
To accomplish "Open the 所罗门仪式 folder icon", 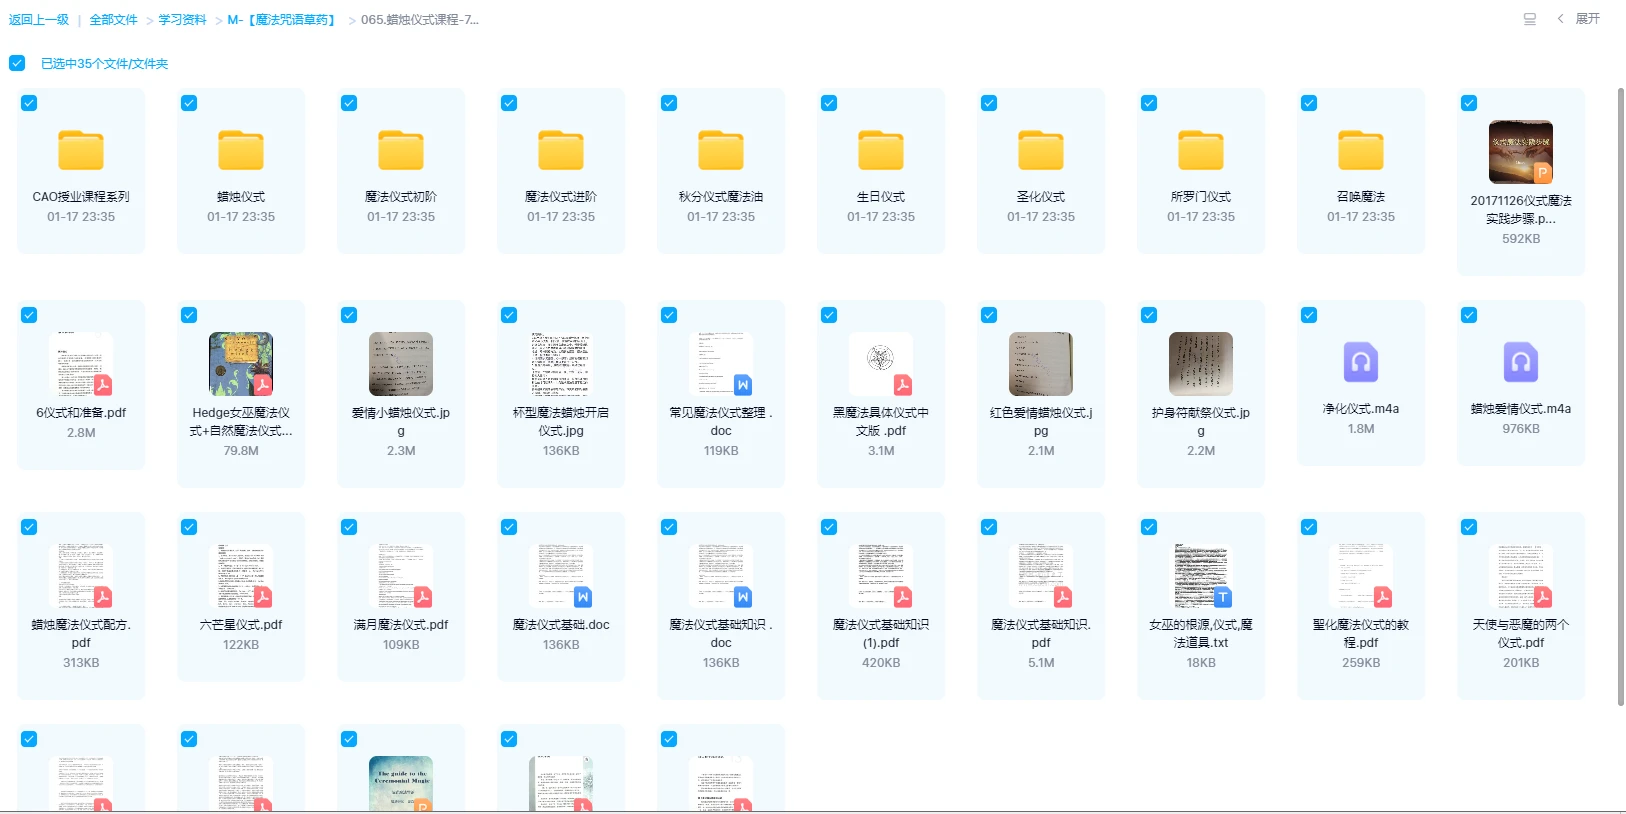I will (1201, 151).
